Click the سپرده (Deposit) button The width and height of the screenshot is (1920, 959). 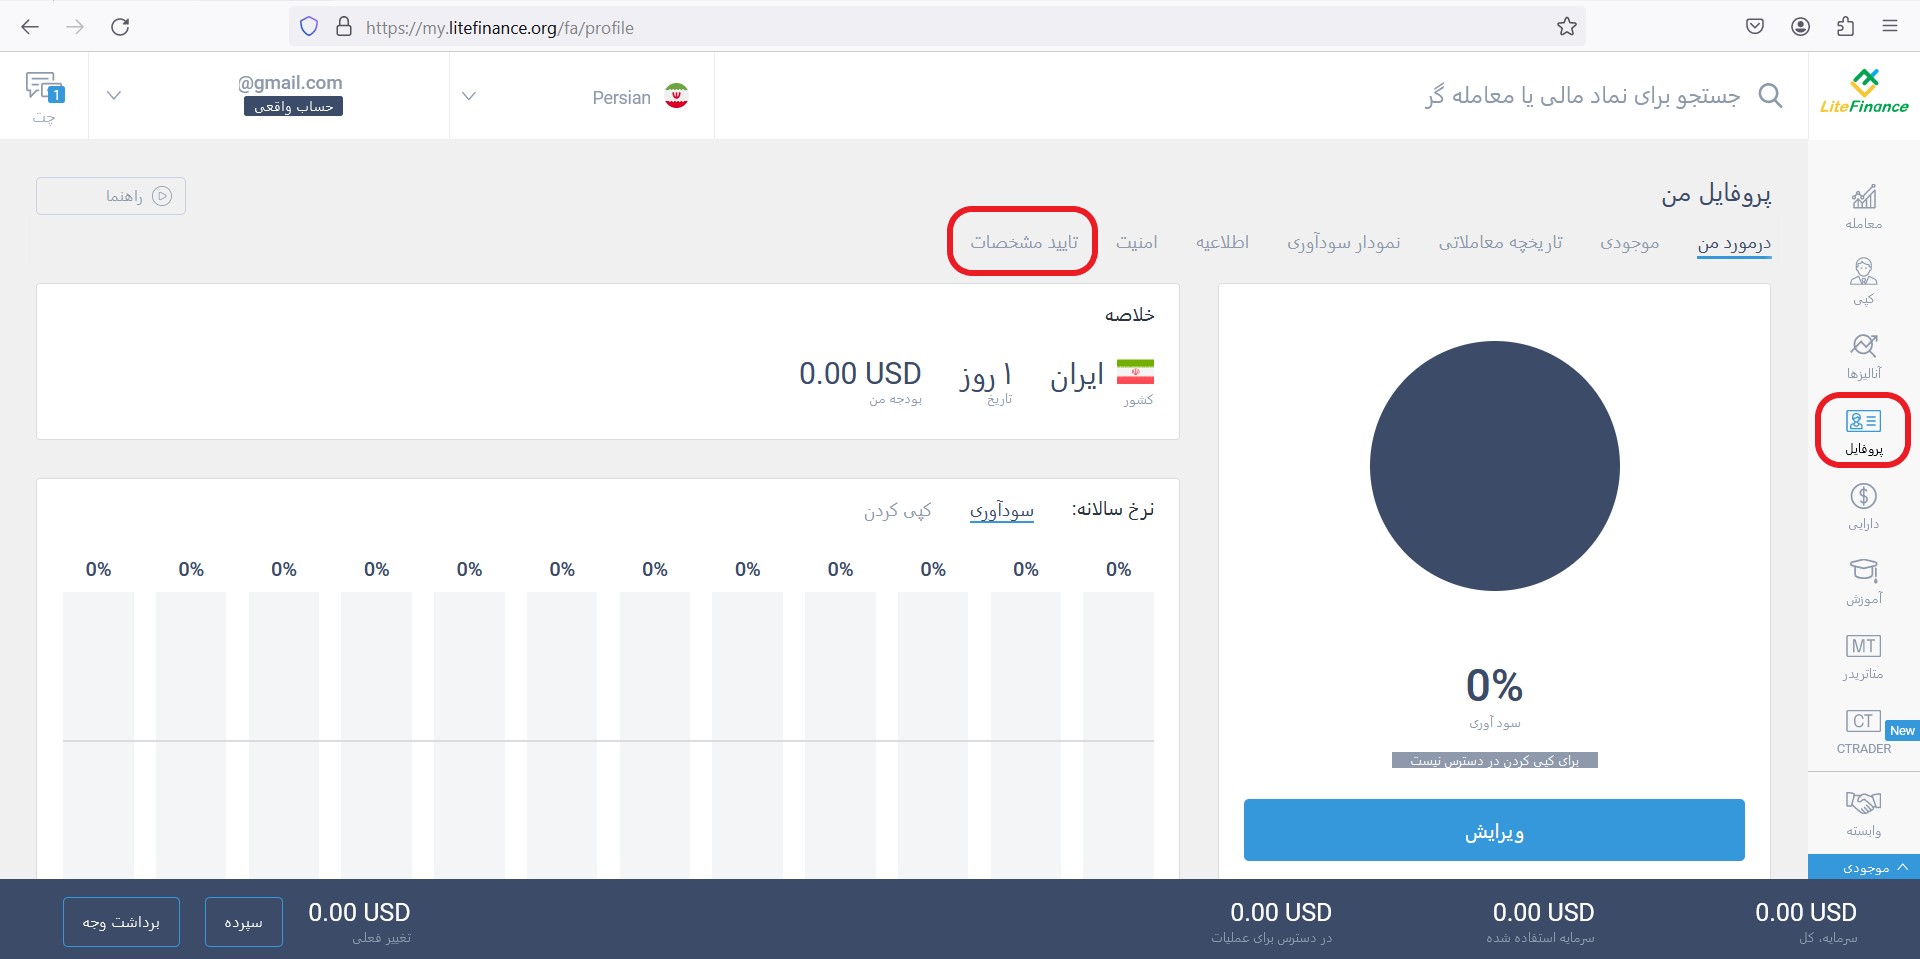coord(244,922)
